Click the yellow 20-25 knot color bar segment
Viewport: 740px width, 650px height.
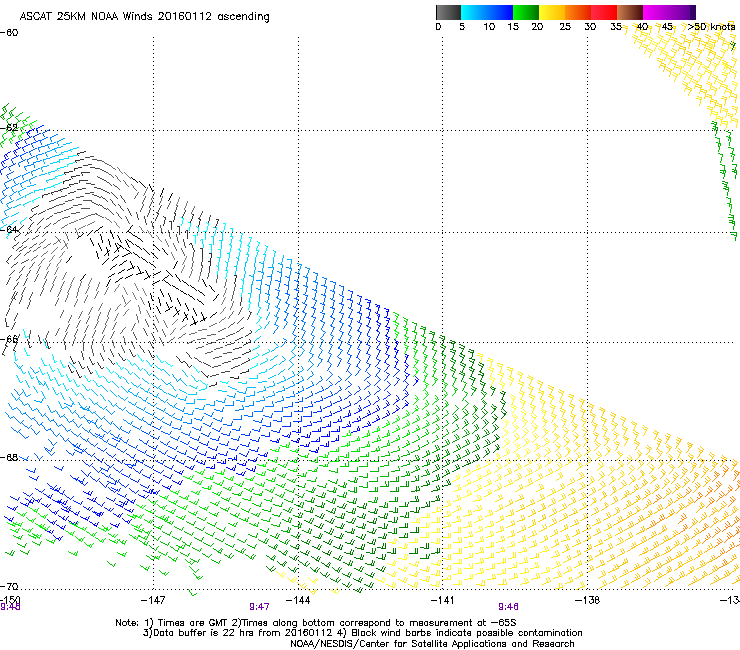[552, 12]
